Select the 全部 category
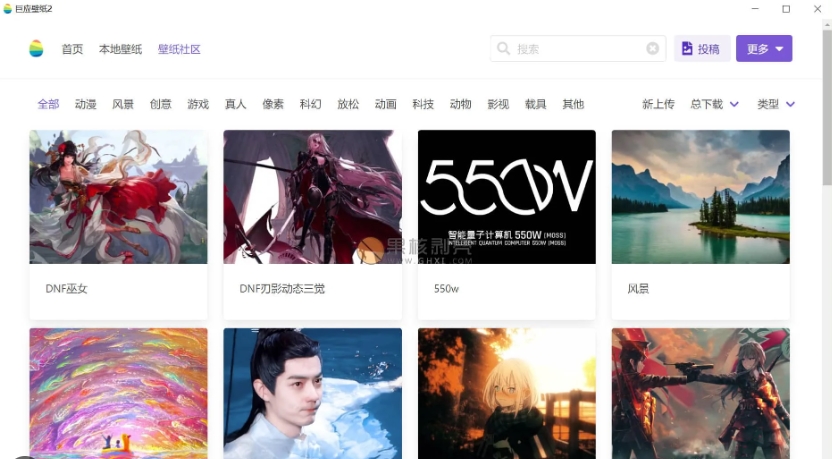This screenshot has width=832, height=459. point(48,104)
